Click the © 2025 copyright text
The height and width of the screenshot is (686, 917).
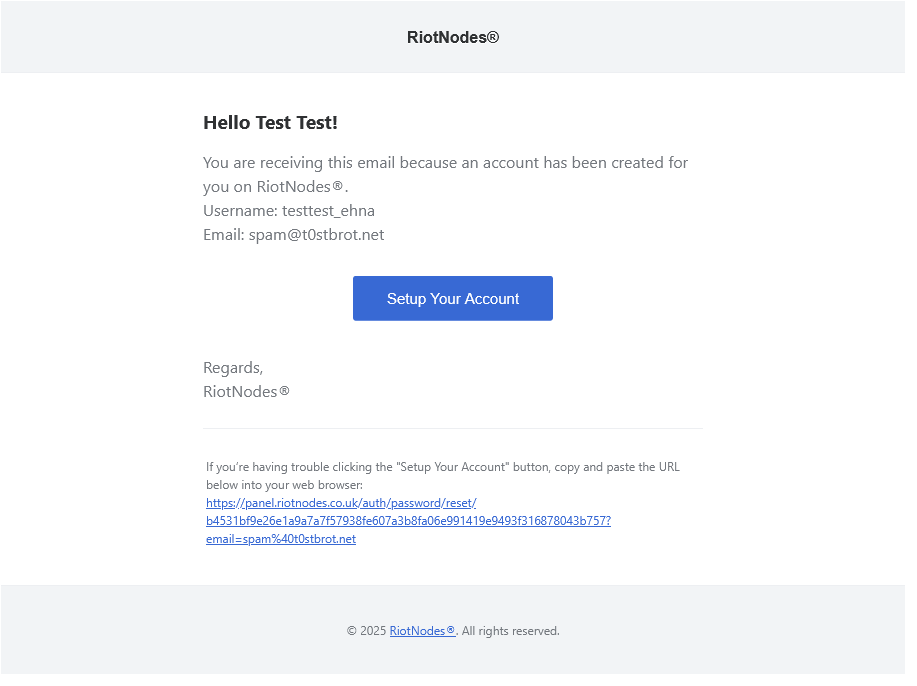tap(366, 631)
